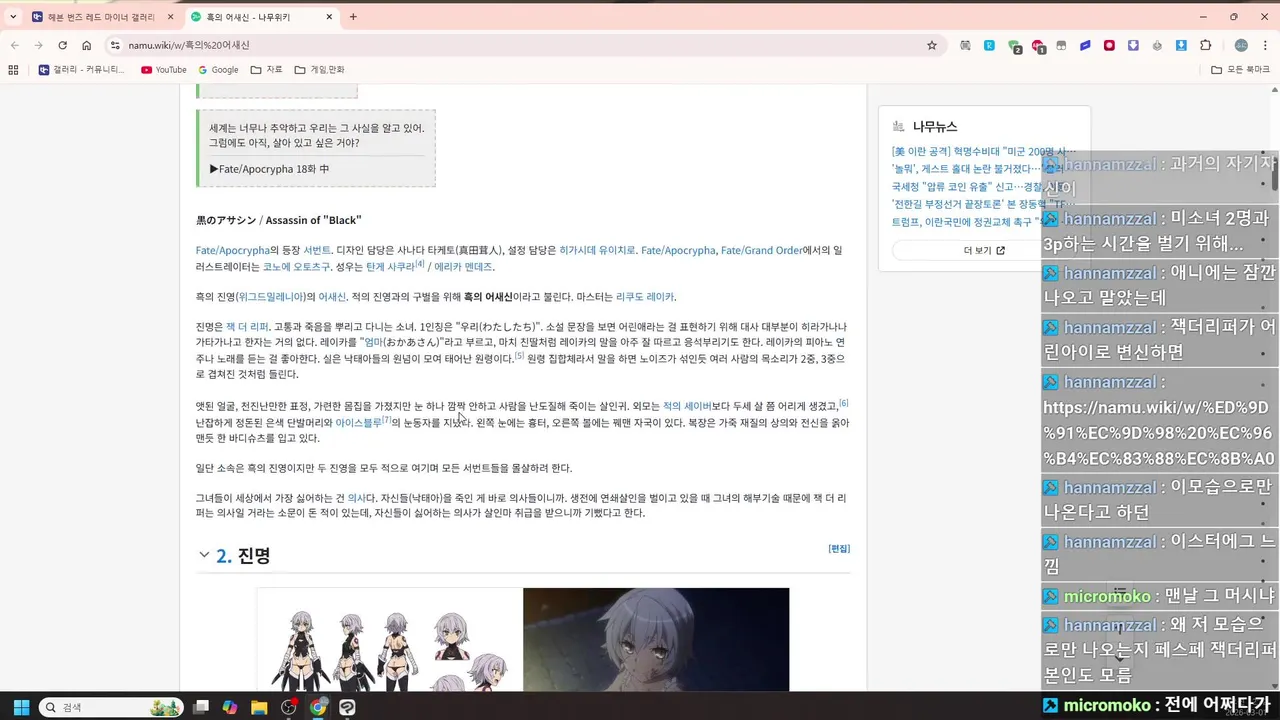Collapse the 2. 진명 section chevron
This screenshot has height=720, width=1280.
click(204, 555)
